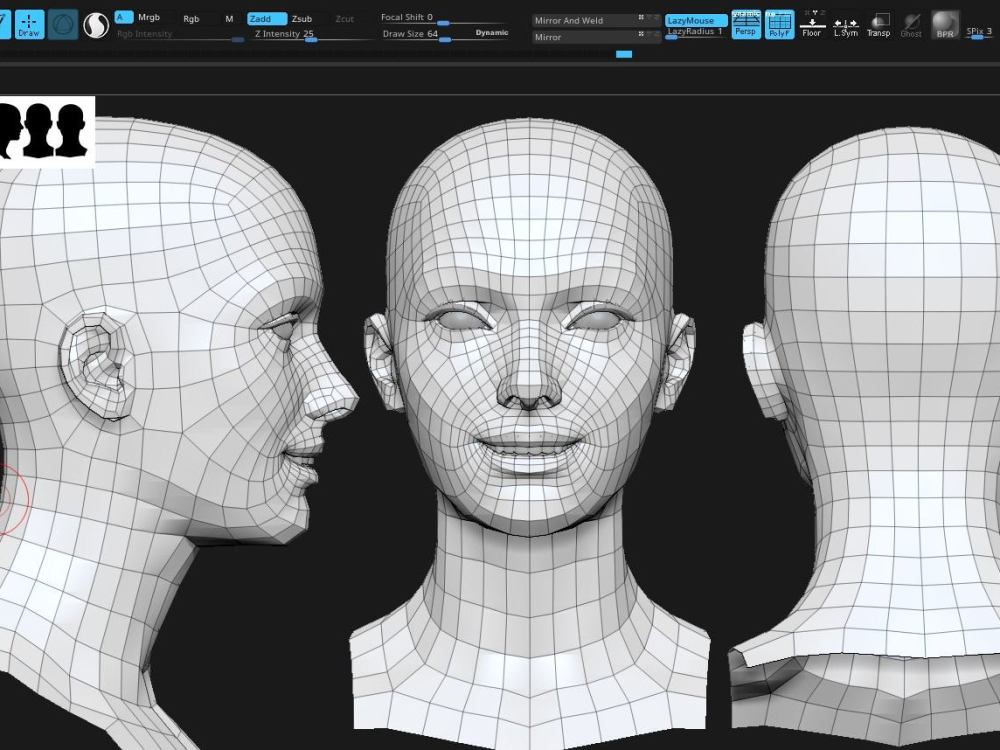Adjust the SPix slider

[981, 32]
